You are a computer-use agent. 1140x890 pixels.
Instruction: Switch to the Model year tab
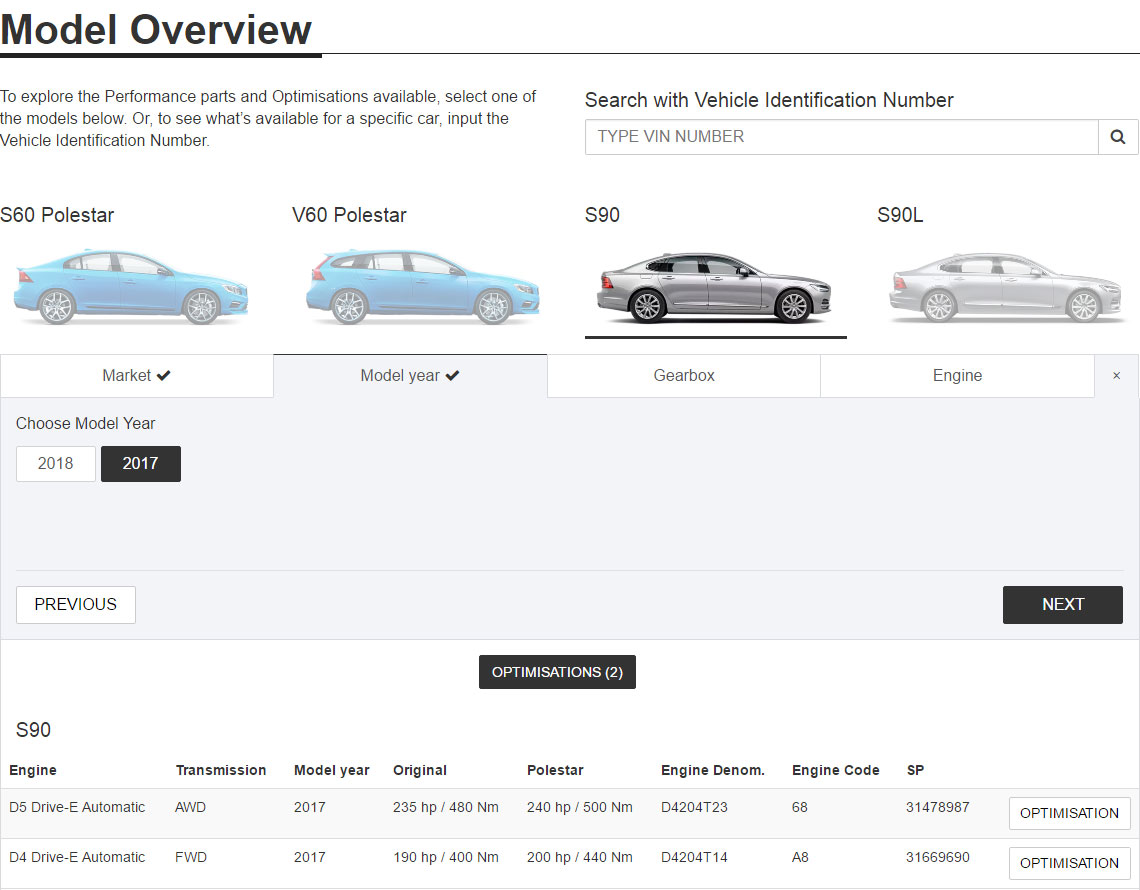(x=410, y=376)
